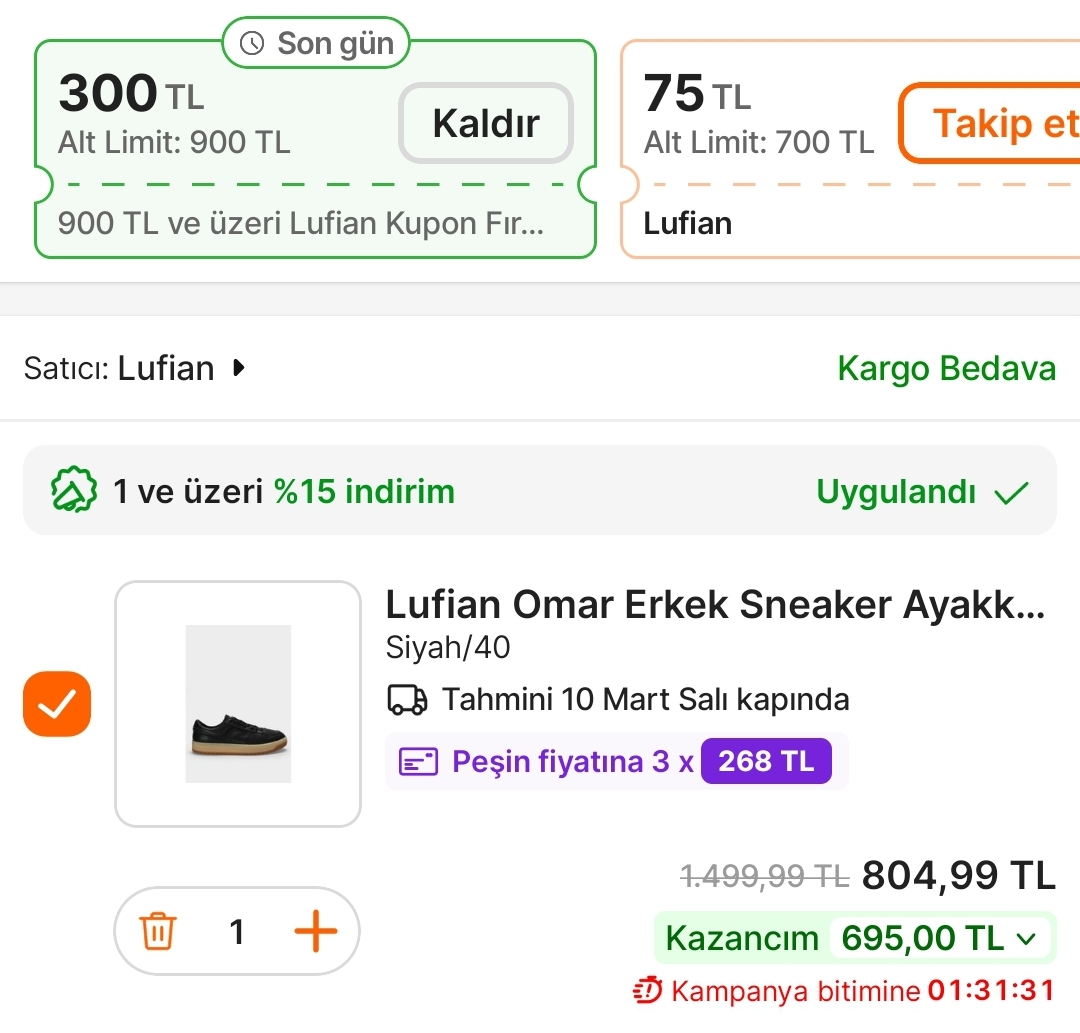Increase quantity with the plus icon
The height and width of the screenshot is (1033, 1080).
click(315, 932)
